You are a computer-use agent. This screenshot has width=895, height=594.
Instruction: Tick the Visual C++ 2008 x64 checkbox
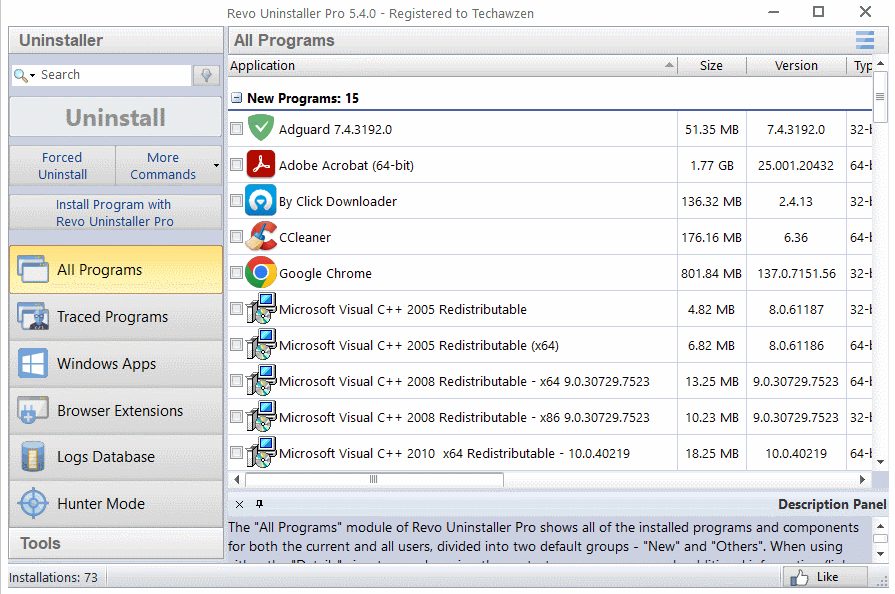(x=236, y=381)
